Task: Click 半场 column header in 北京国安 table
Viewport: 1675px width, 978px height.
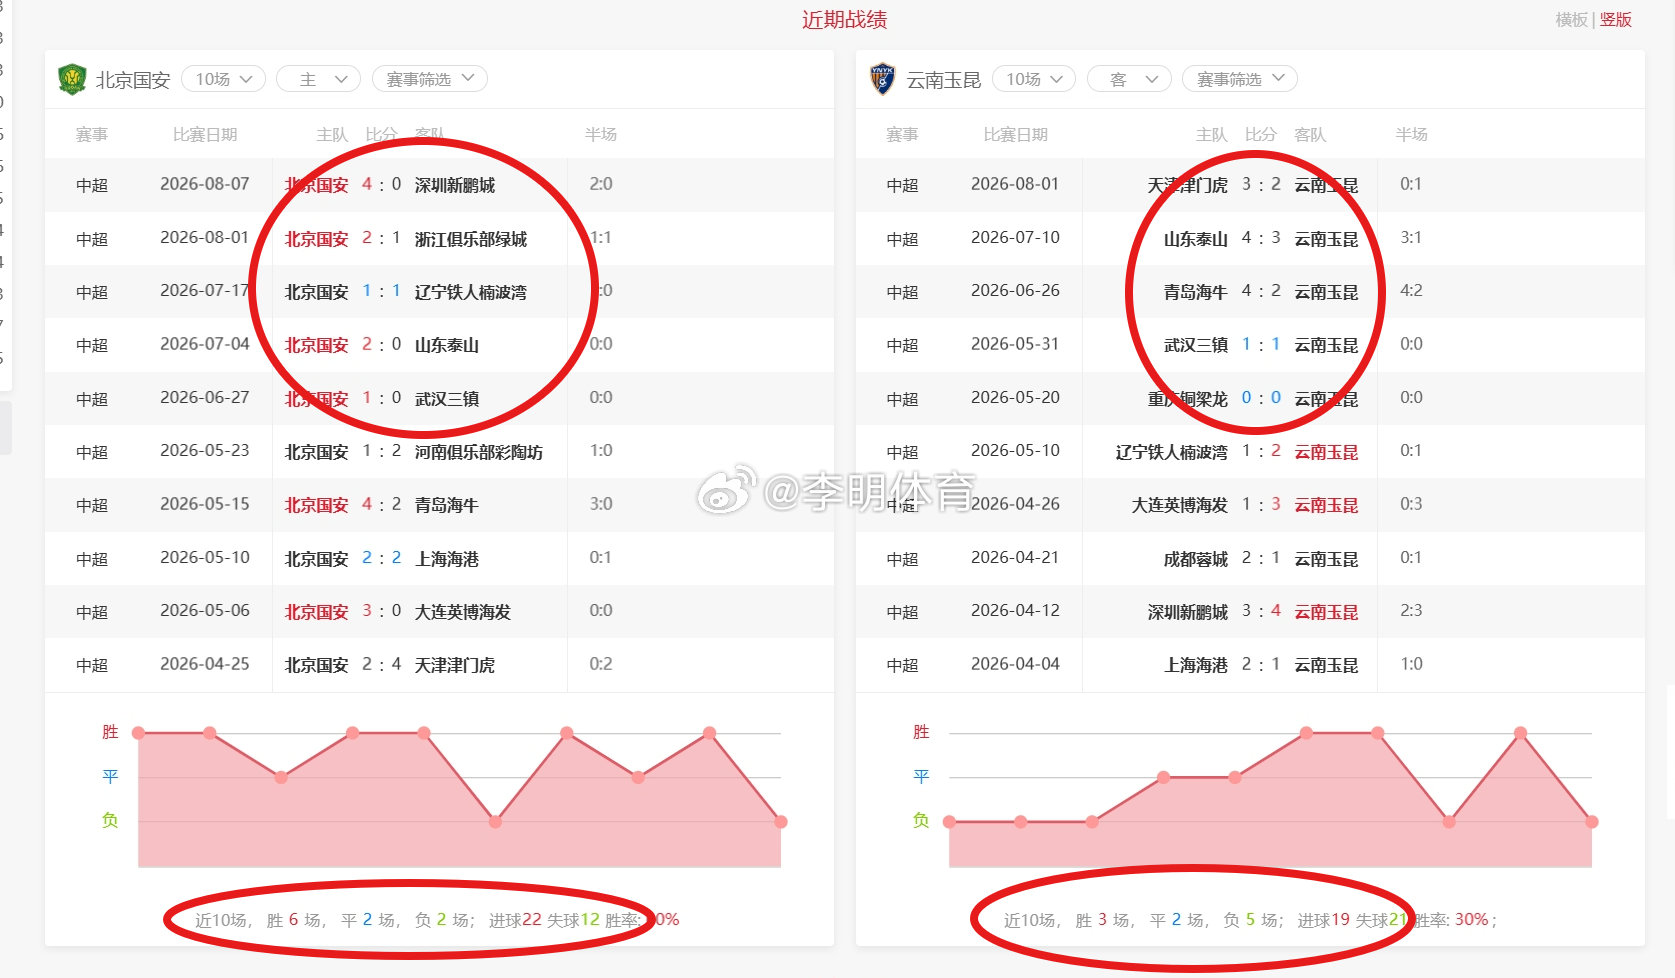Action: click(601, 135)
